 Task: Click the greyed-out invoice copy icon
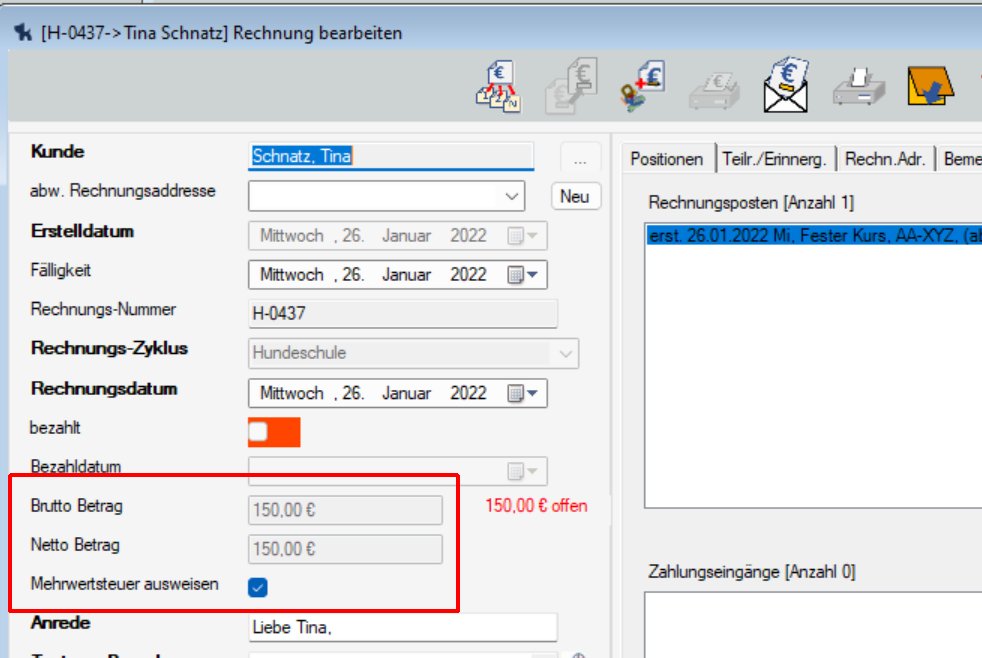point(570,87)
